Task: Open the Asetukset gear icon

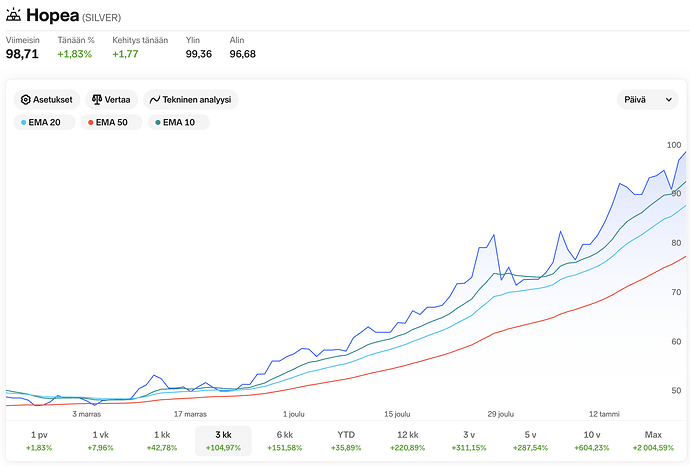Action: [26, 100]
